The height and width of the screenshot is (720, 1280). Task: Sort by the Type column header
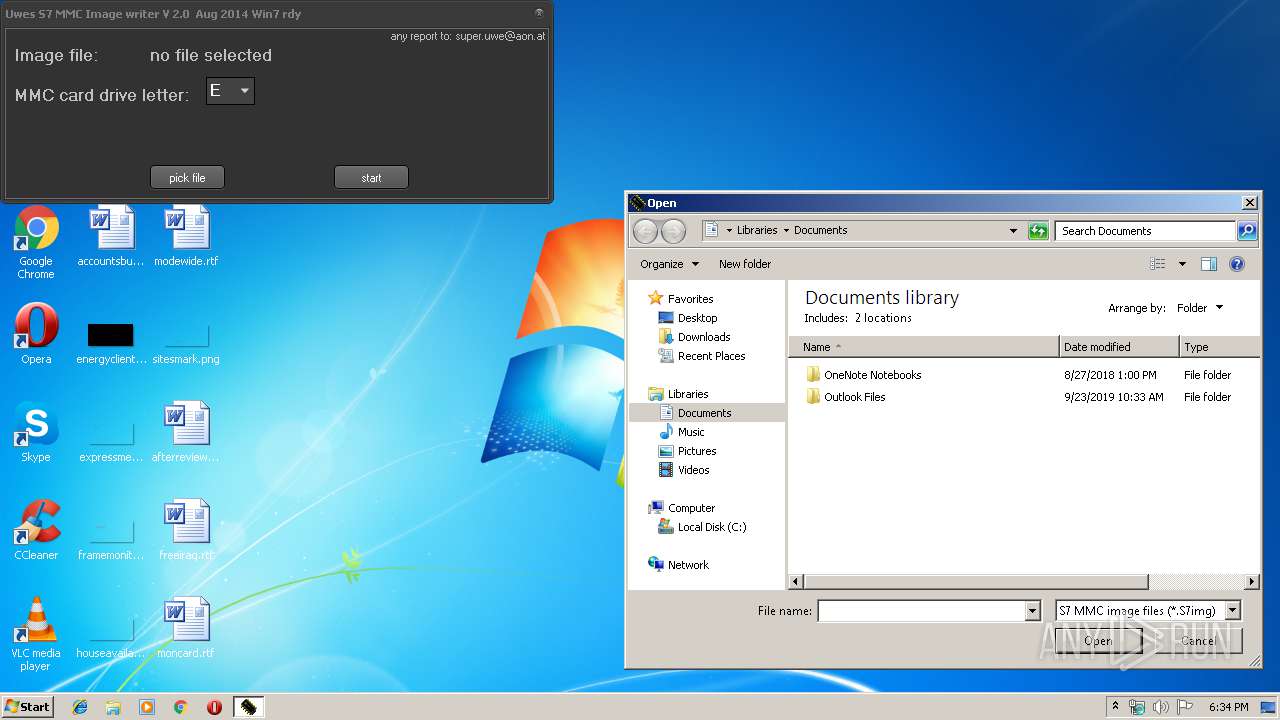1220,347
